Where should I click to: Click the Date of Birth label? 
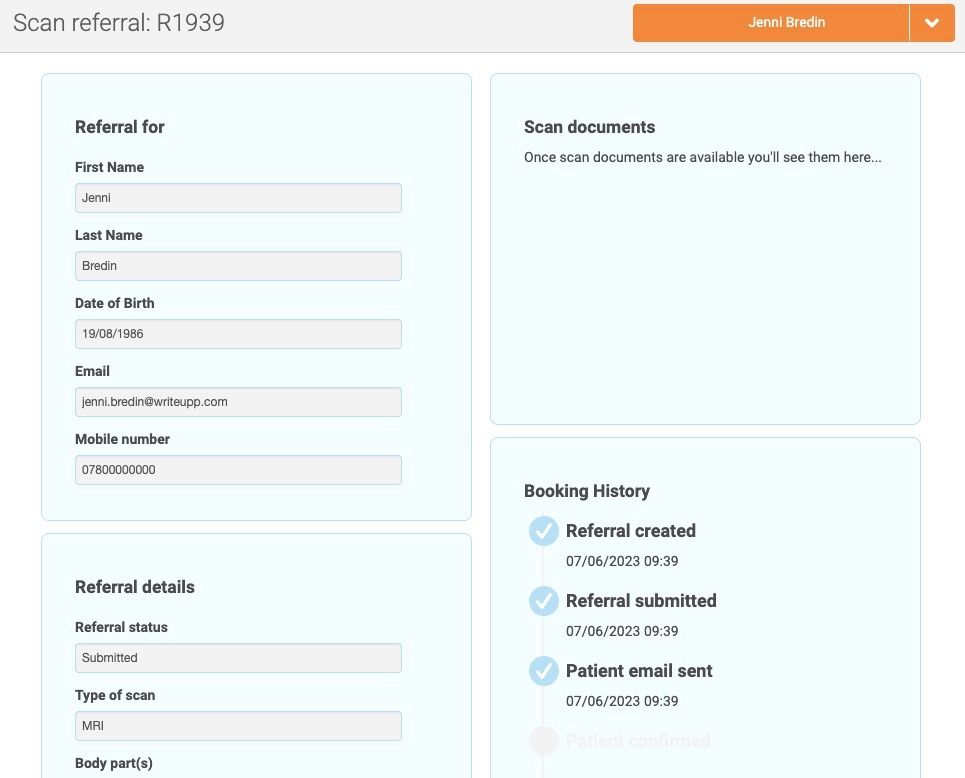(114, 303)
